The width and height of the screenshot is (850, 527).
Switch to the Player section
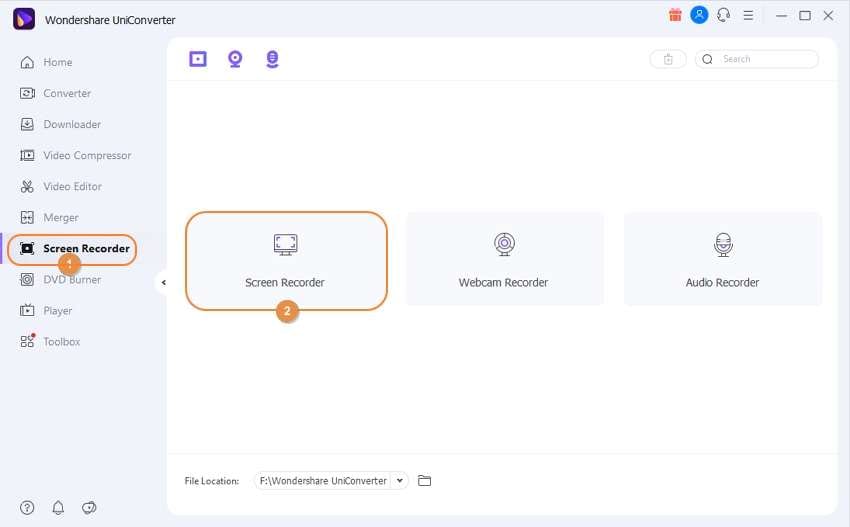[x=46, y=311]
